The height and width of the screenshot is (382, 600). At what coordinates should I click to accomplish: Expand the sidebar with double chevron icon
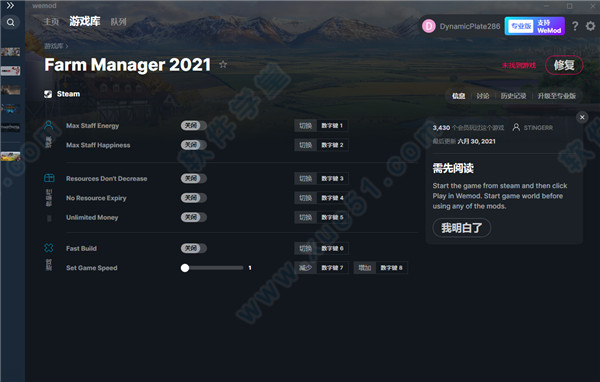coord(10,5)
